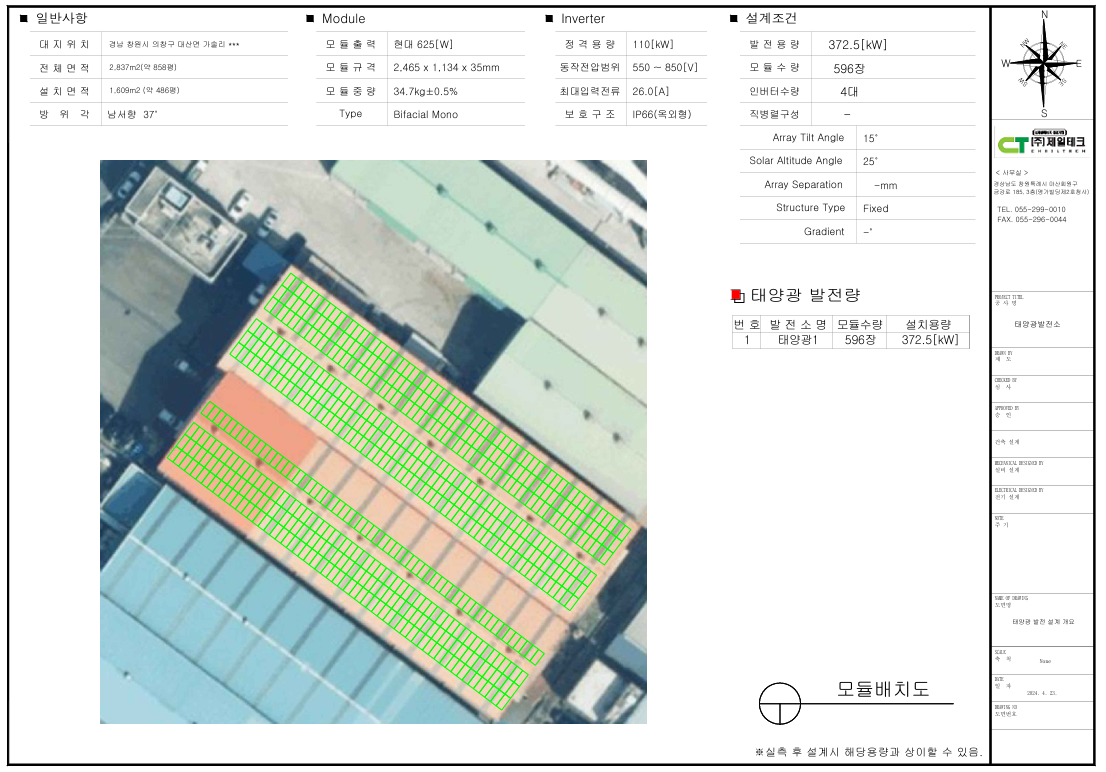Select the Bifacial Mono type cell
1106x772 pixels.
click(426, 114)
